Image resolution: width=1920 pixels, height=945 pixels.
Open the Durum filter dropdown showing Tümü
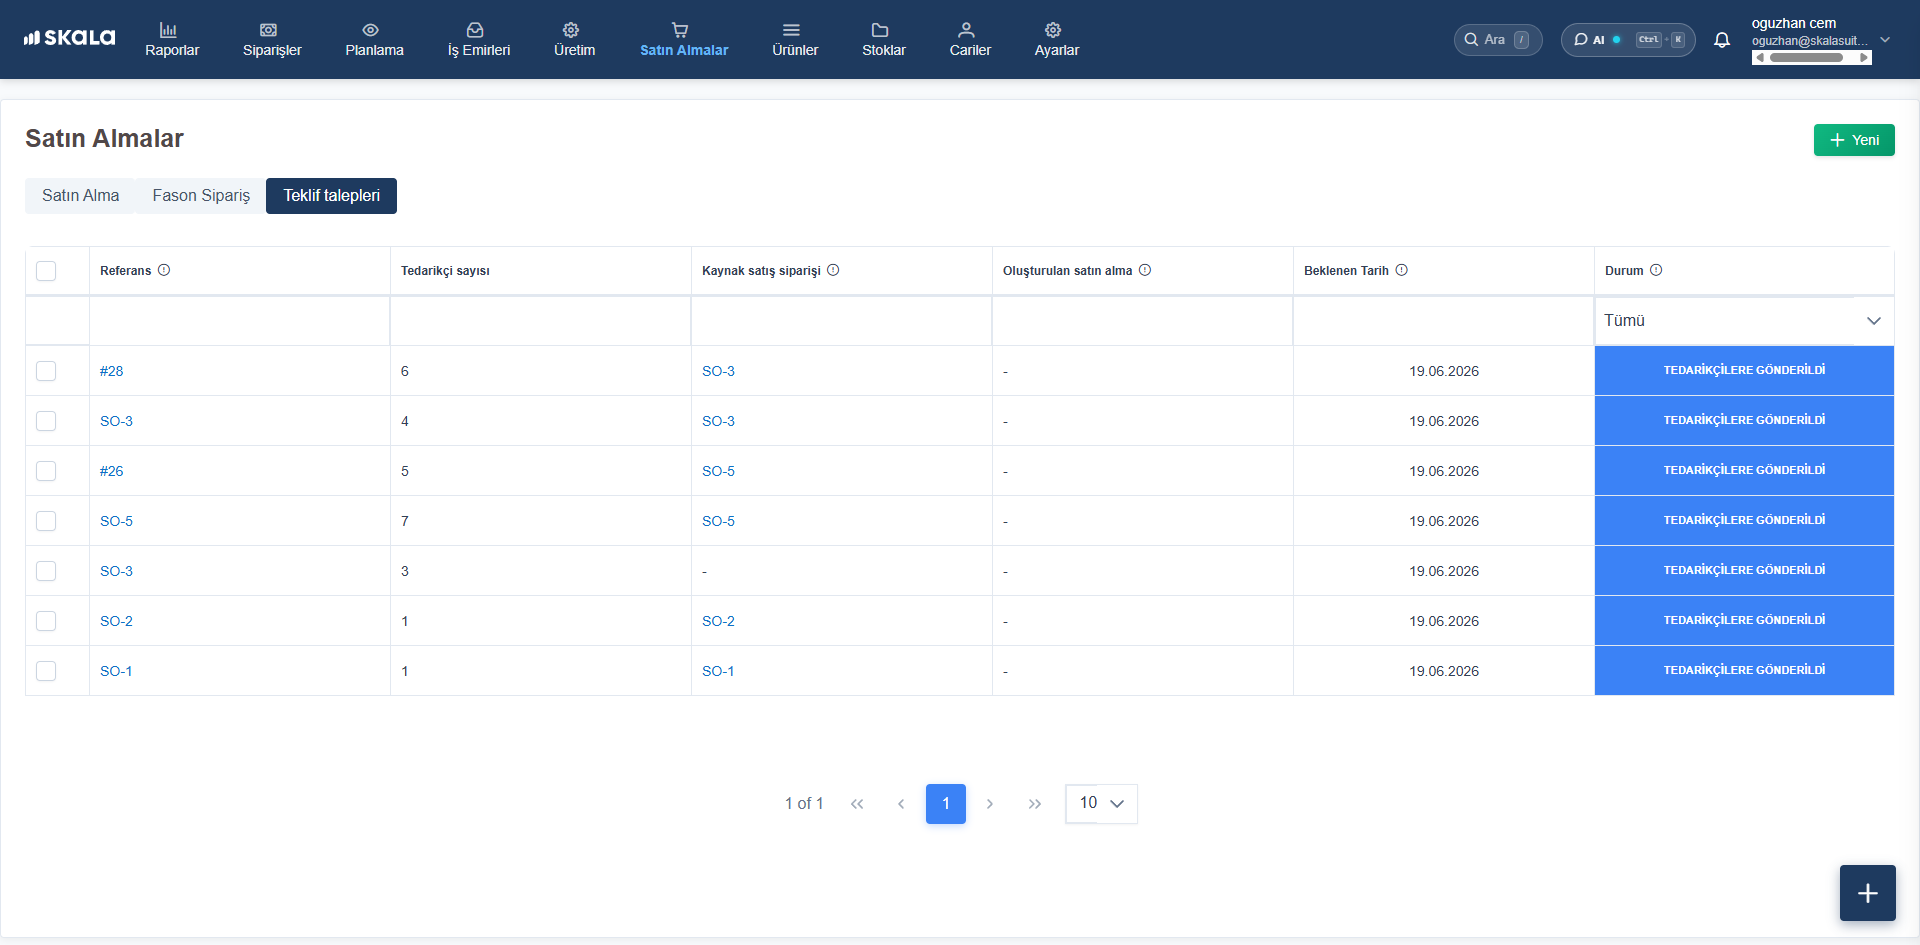point(1743,321)
